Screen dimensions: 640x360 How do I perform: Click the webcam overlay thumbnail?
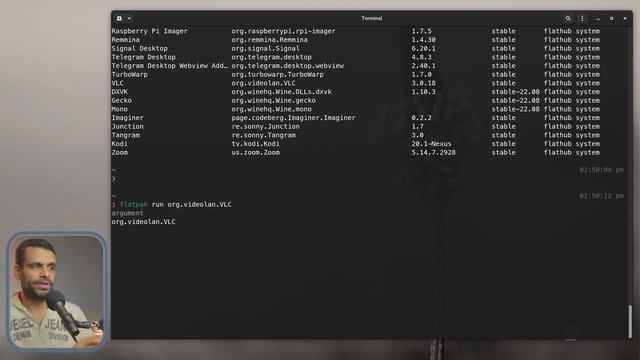(57, 292)
